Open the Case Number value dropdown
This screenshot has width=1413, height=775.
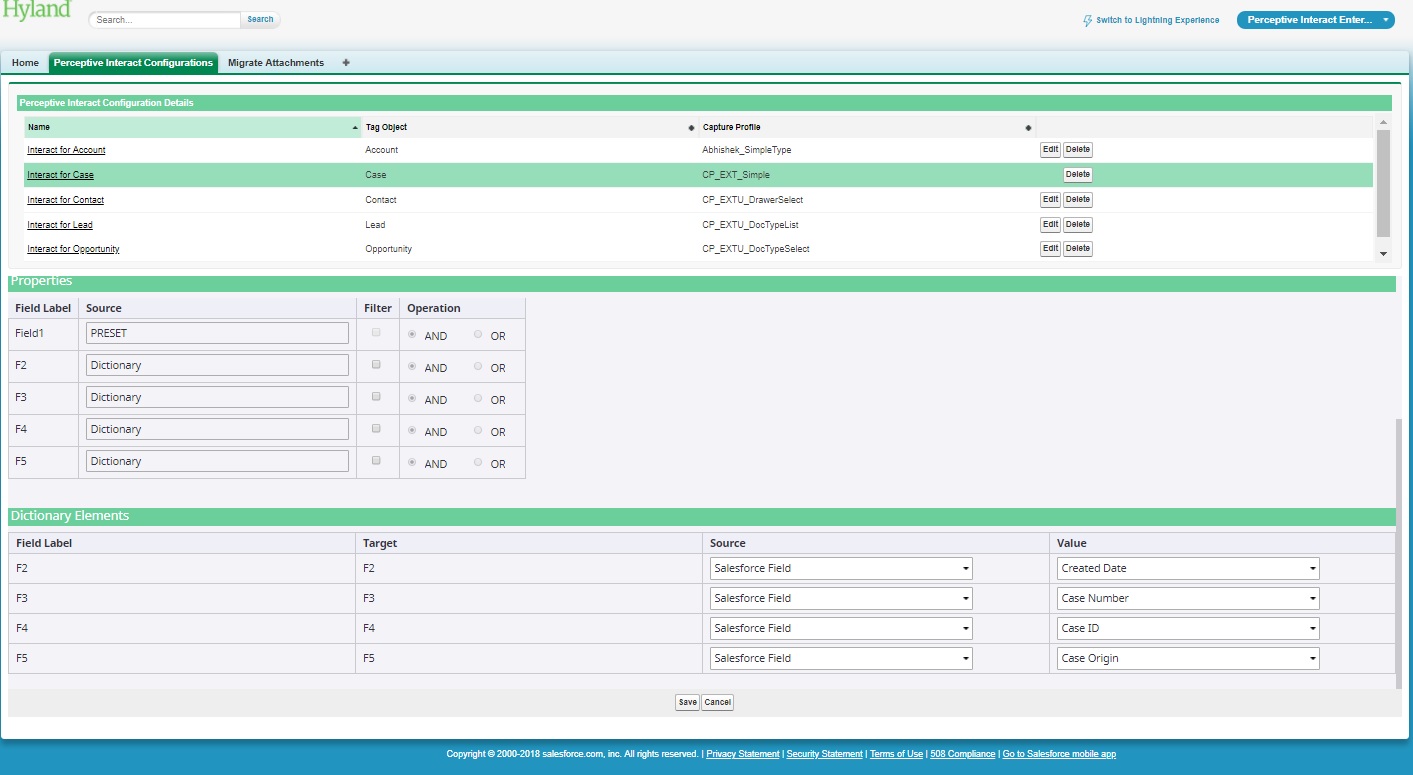1188,599
